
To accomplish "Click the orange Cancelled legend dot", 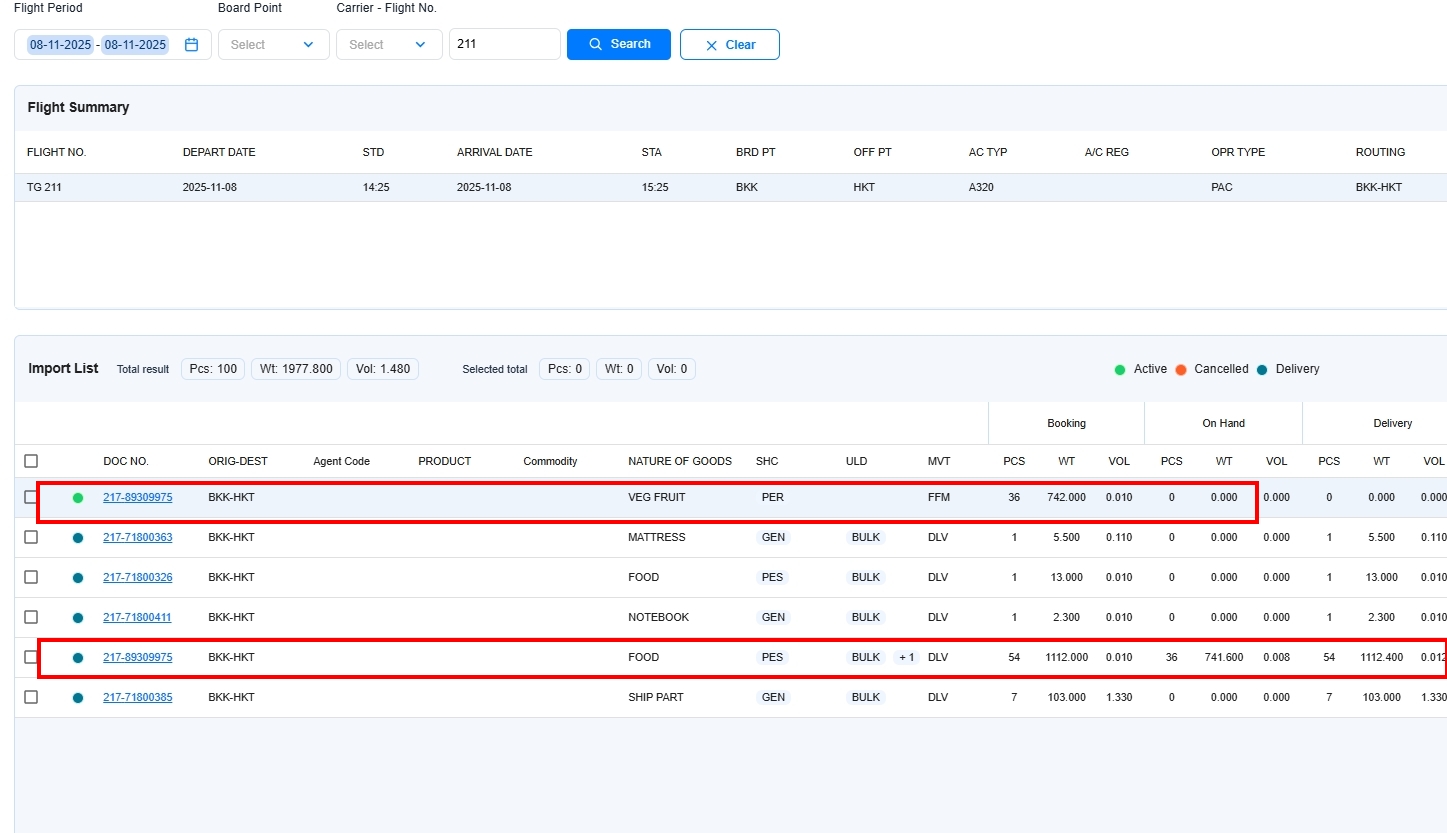I will point(1181,370).
